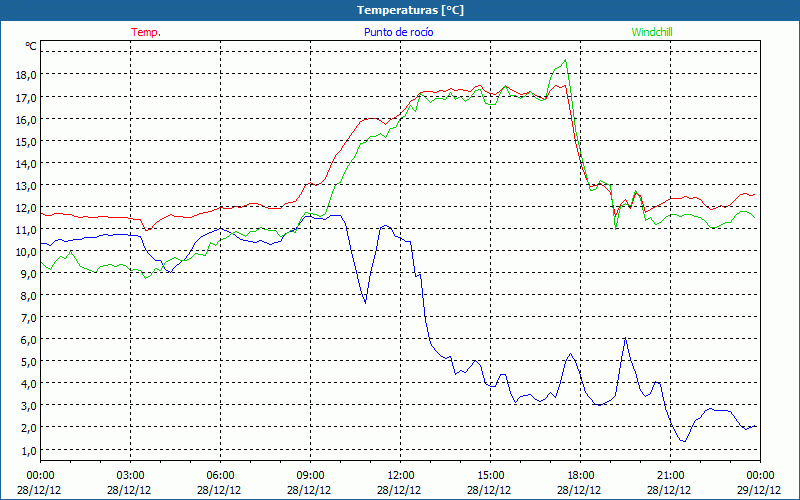Click the 18:00 time axis label
Viewport: 800px width, 500px height.
[580, 476]
